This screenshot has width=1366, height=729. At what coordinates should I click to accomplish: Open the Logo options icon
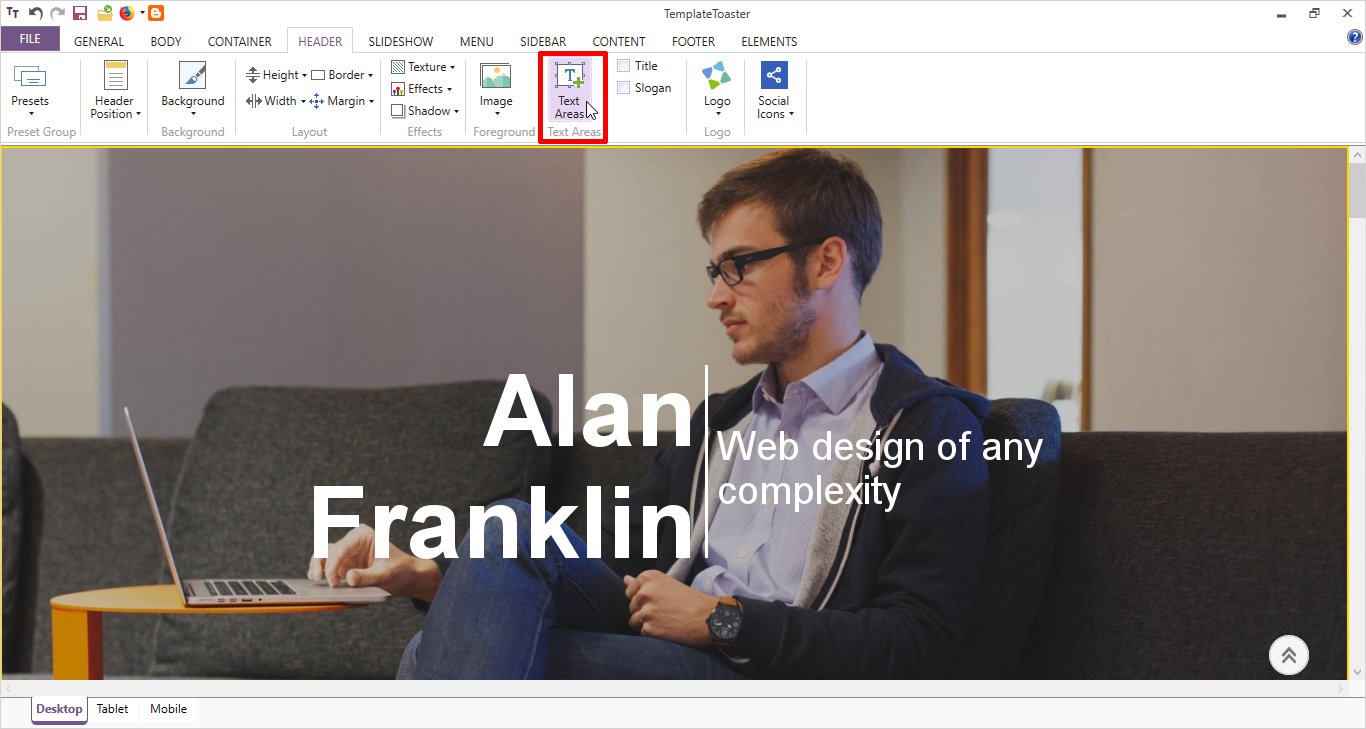coord(716,77)
